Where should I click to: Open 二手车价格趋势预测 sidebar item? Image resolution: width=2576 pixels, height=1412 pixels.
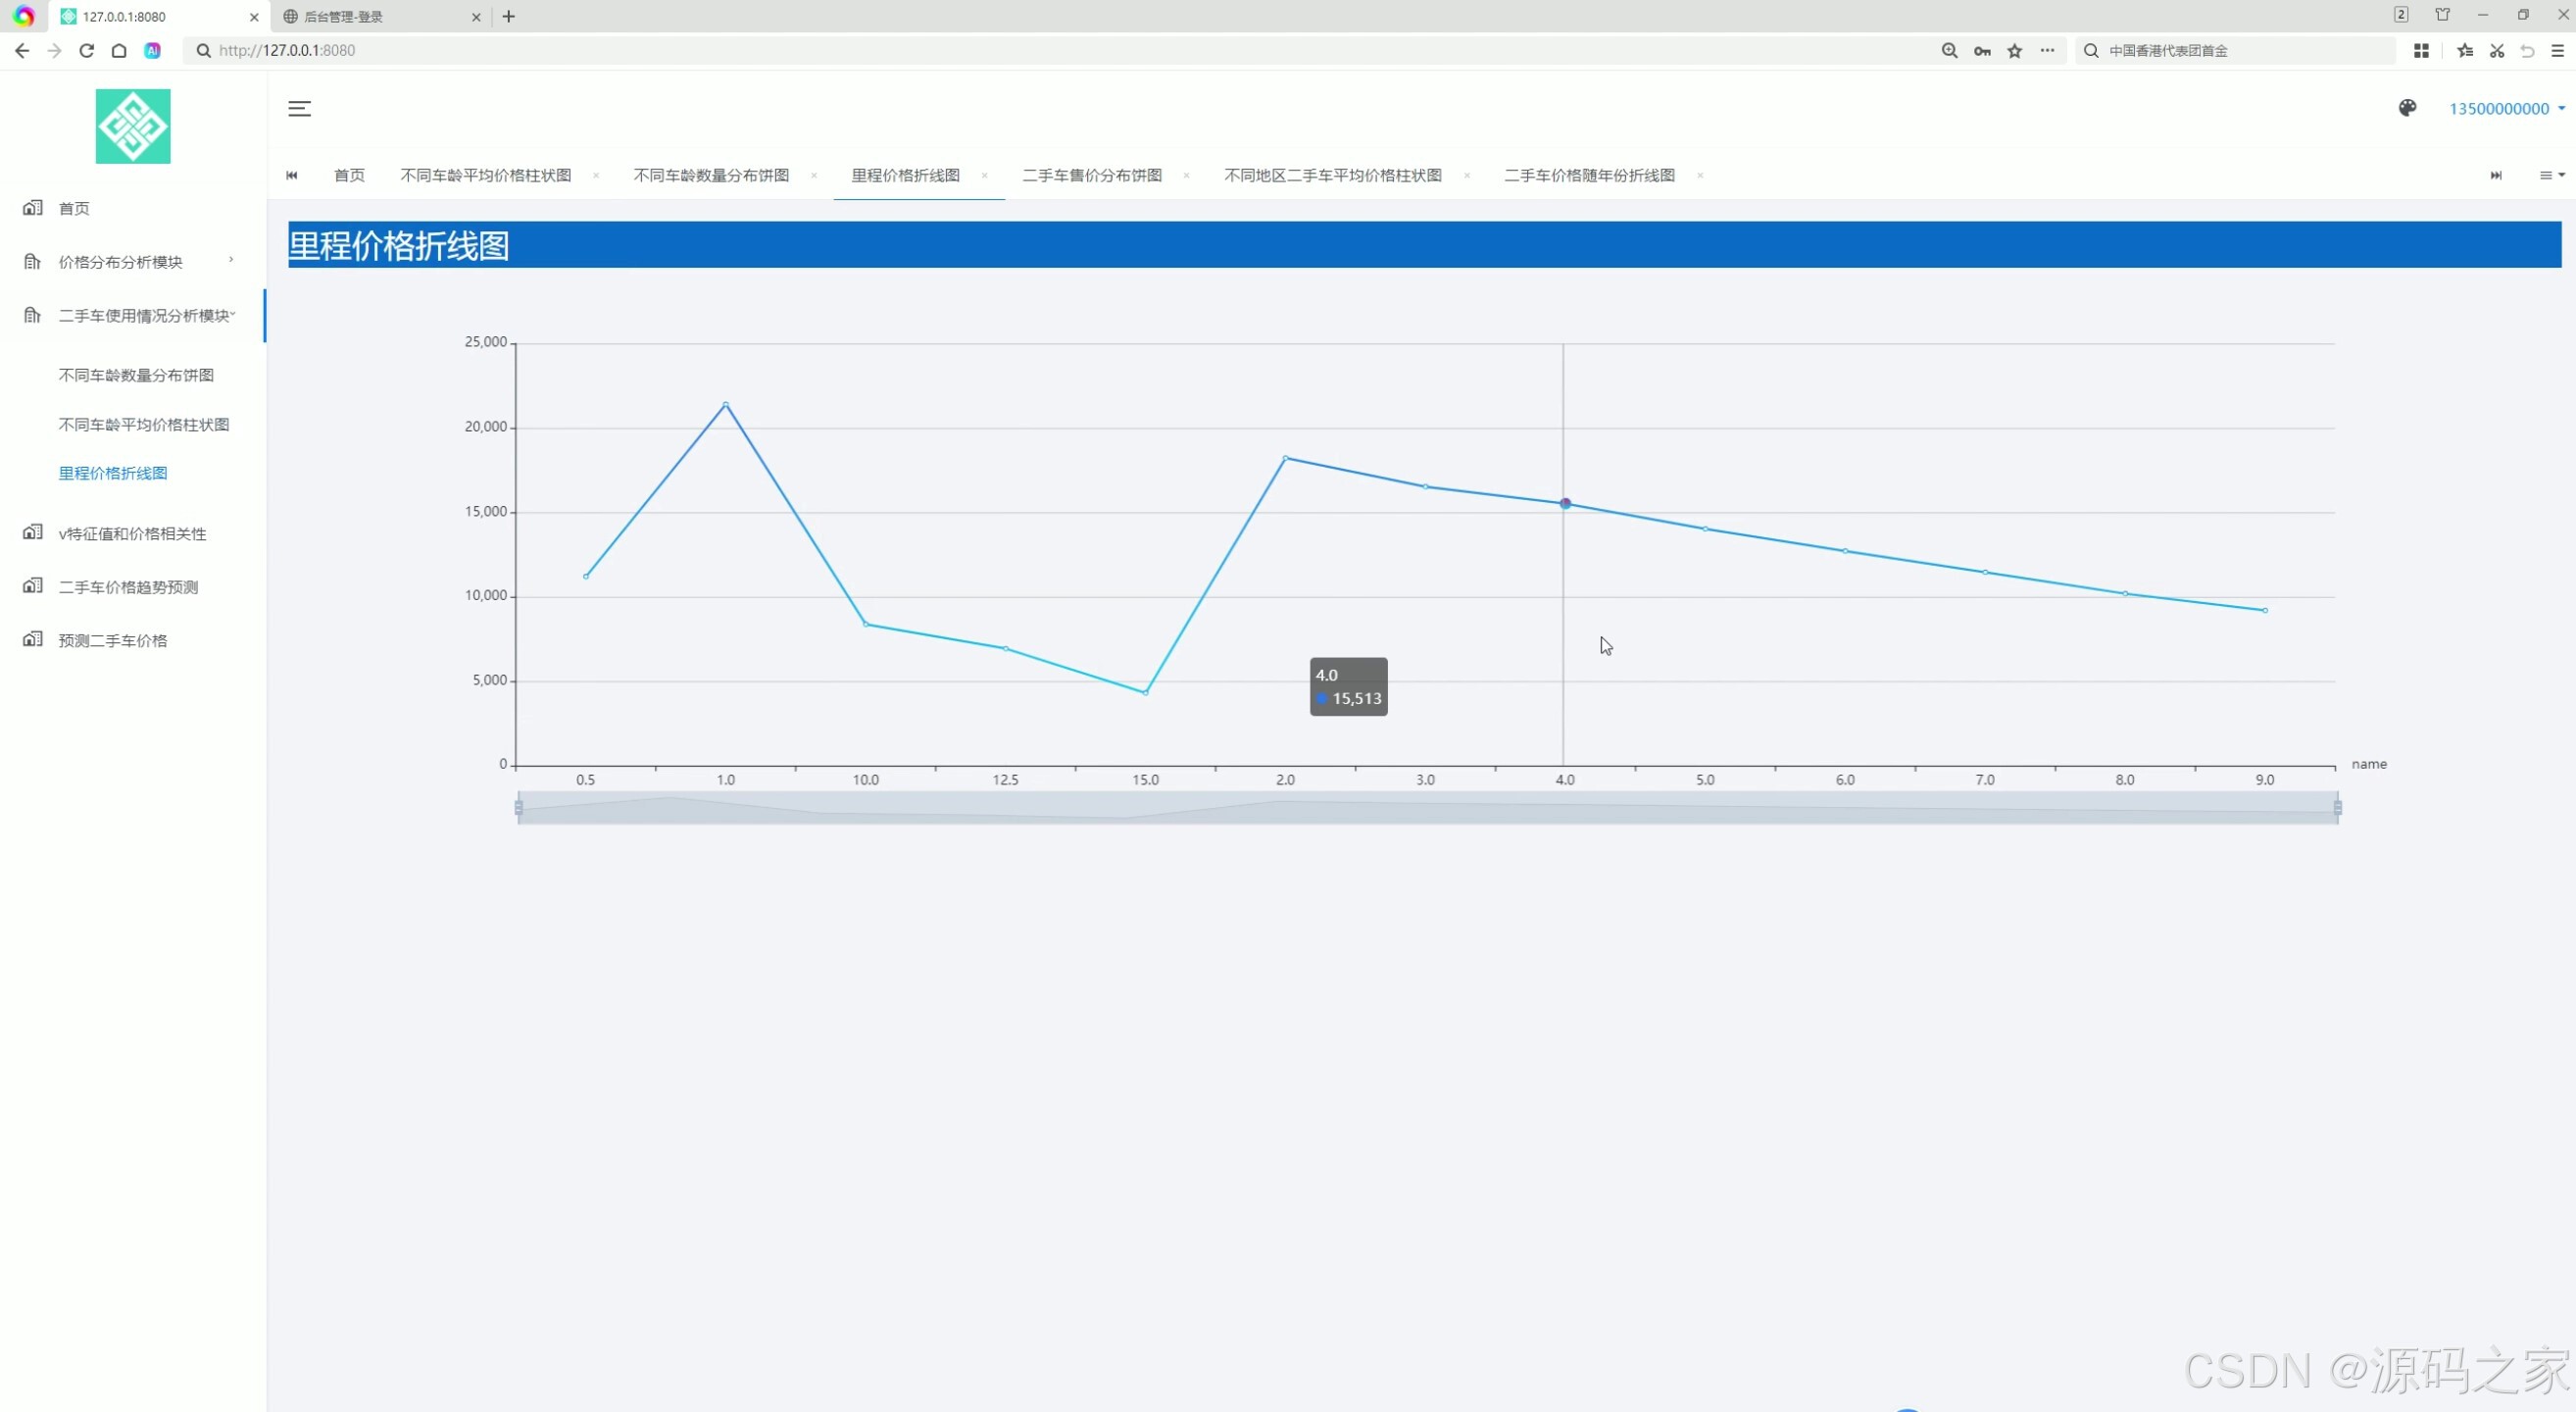pyautogui.click(x=128, y=587)
